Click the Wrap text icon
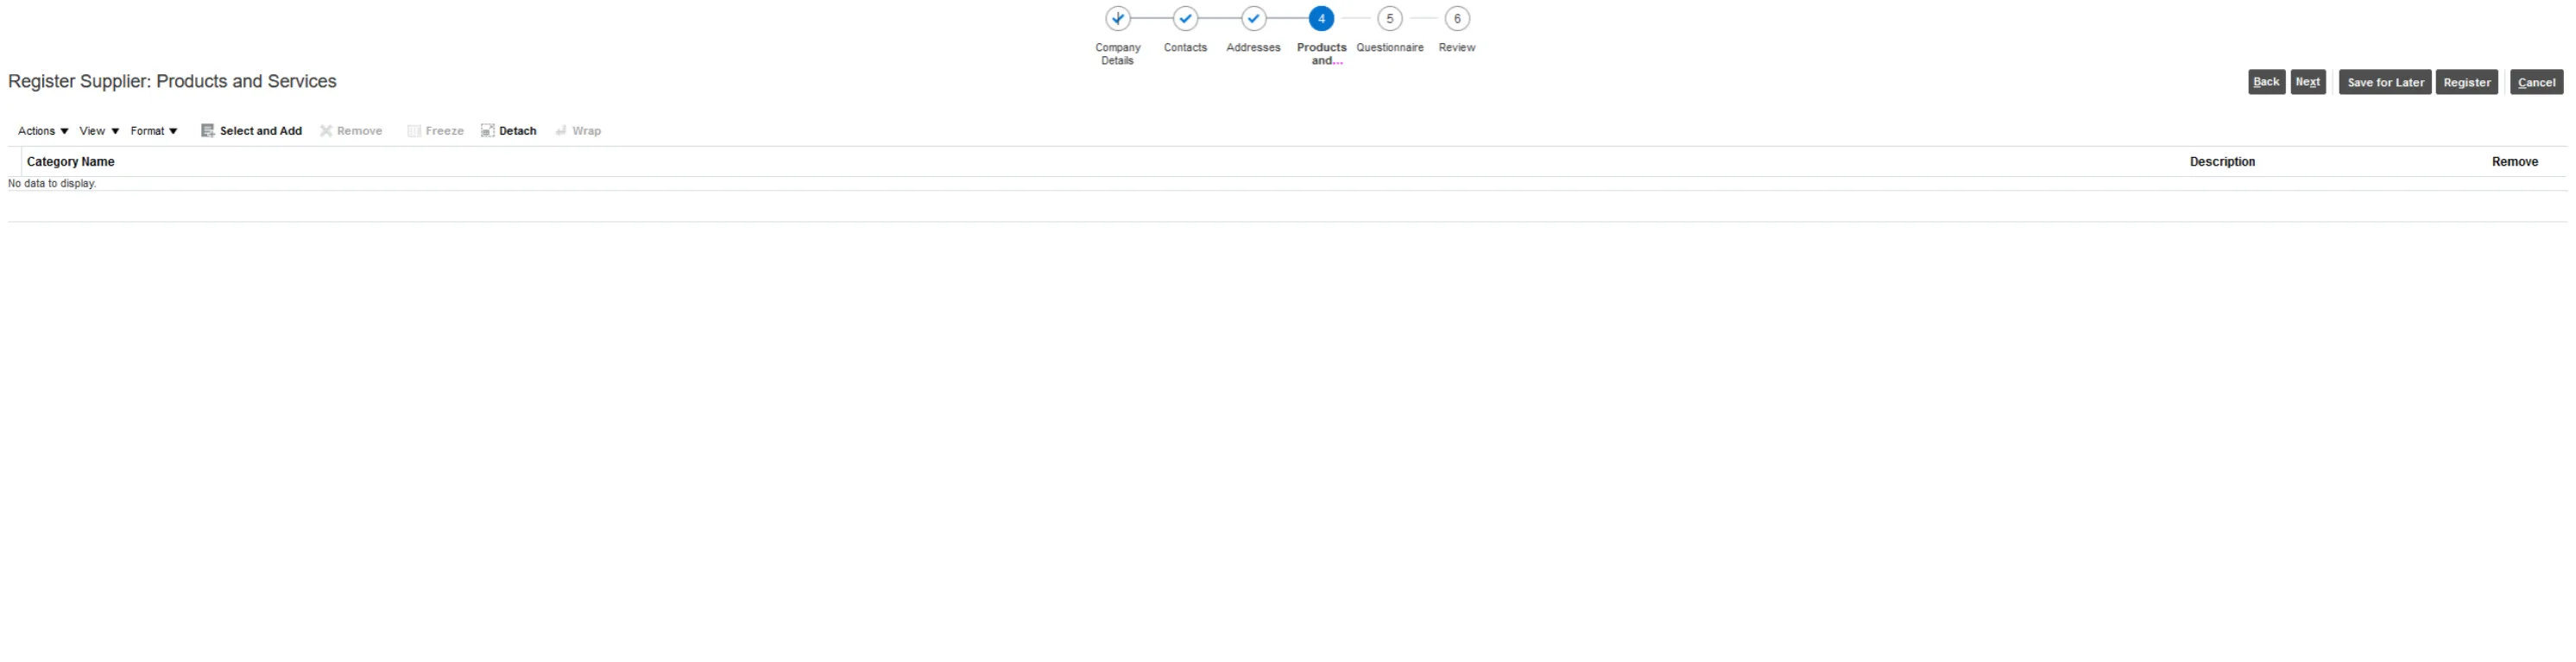 tap(561, 131)
